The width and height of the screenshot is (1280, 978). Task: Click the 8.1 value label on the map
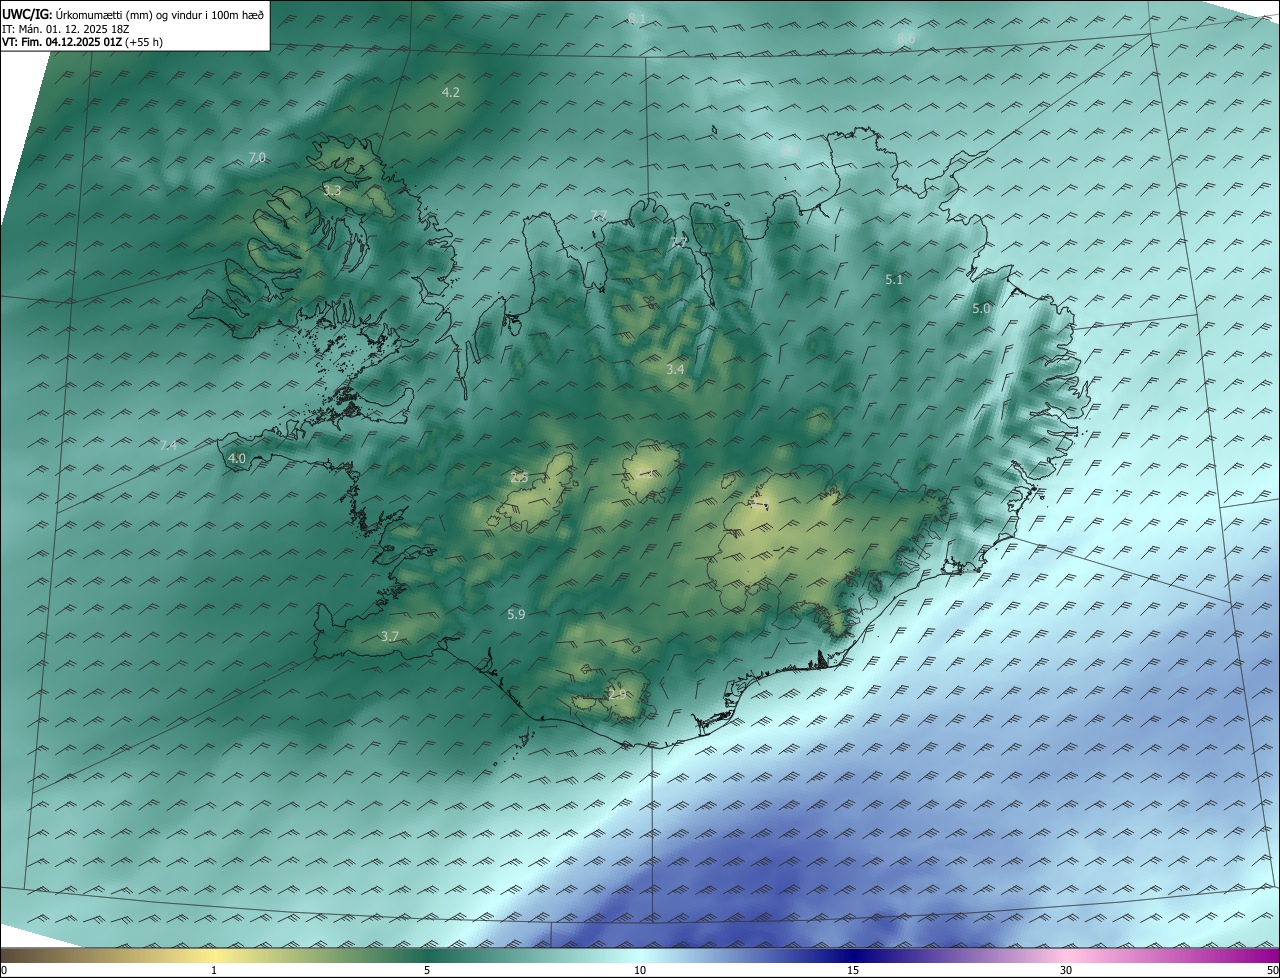(x=637, y=19)
